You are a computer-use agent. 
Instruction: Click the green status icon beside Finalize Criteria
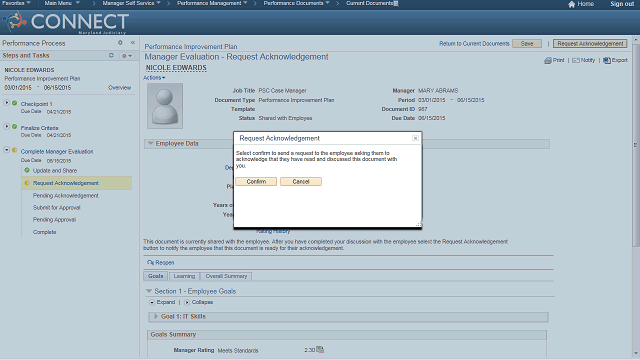[x=15, y=127]
